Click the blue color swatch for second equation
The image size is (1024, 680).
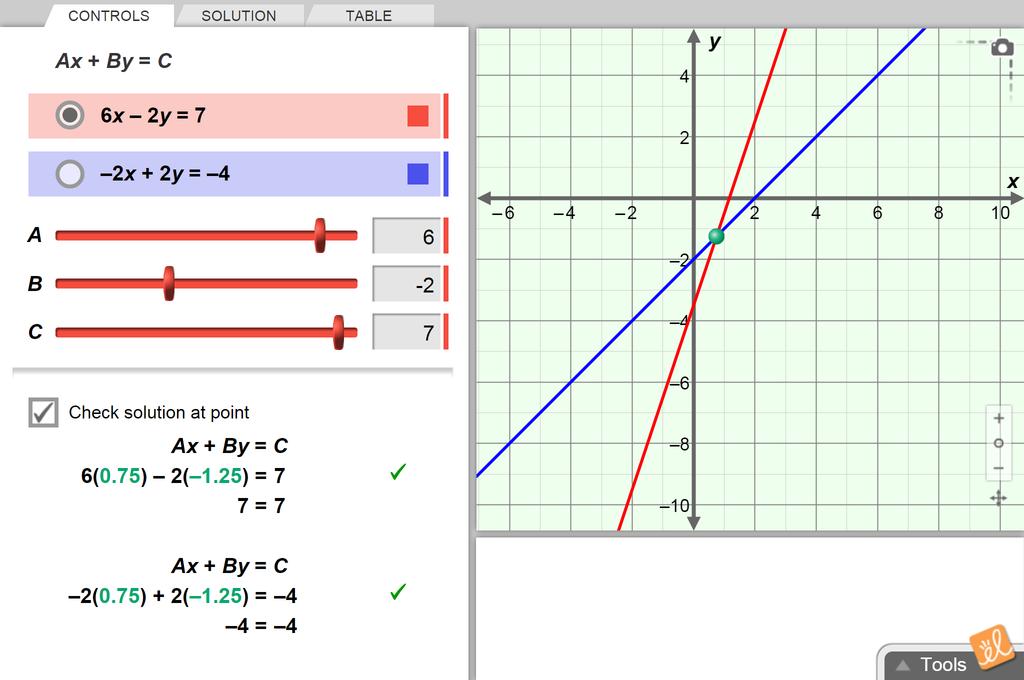click(418, 174)
